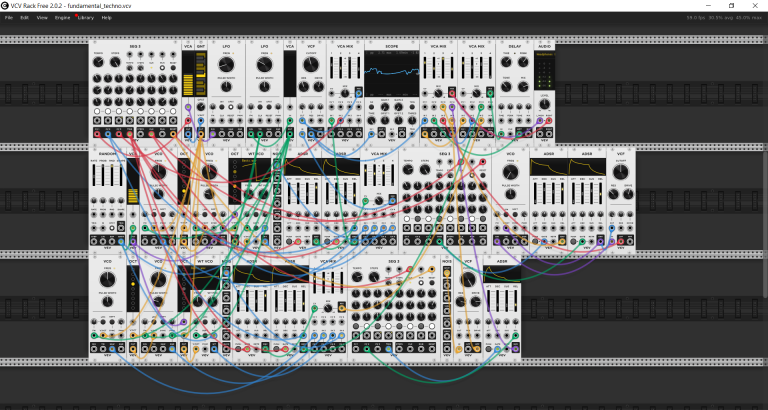The width and height of the screenshot is (768, 410).
Task: Open the Library menu
Action: tap(86, 18)
